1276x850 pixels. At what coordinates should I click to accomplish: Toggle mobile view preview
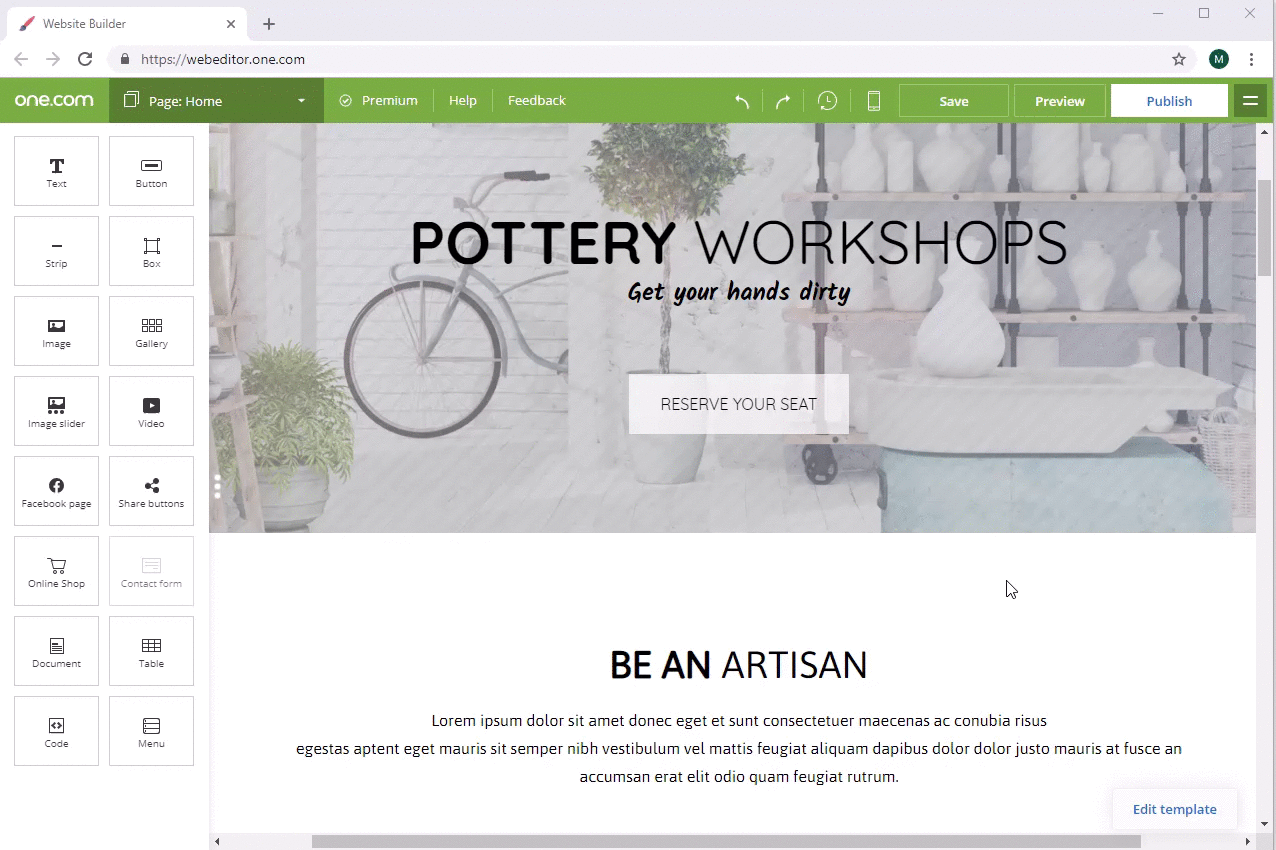pos(873,101)
